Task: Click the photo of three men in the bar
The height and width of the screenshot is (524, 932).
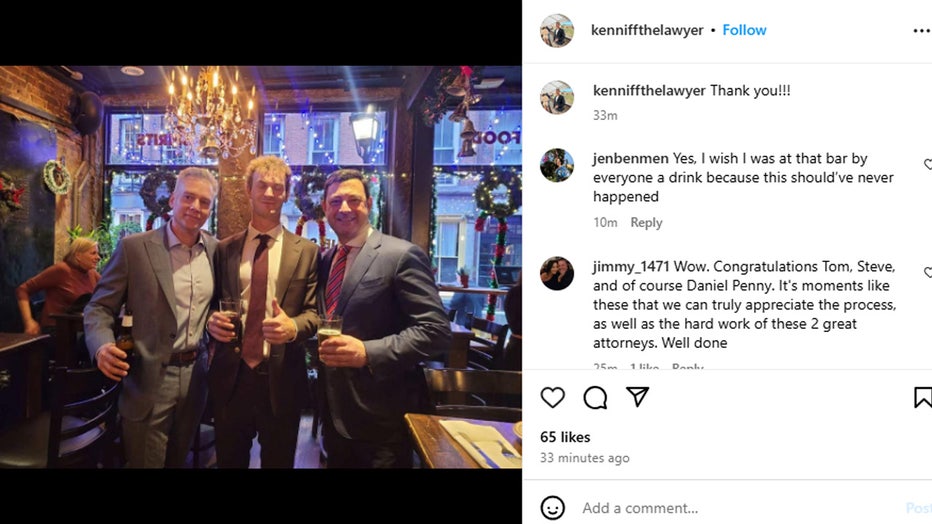Action: (x=261, y=267)
